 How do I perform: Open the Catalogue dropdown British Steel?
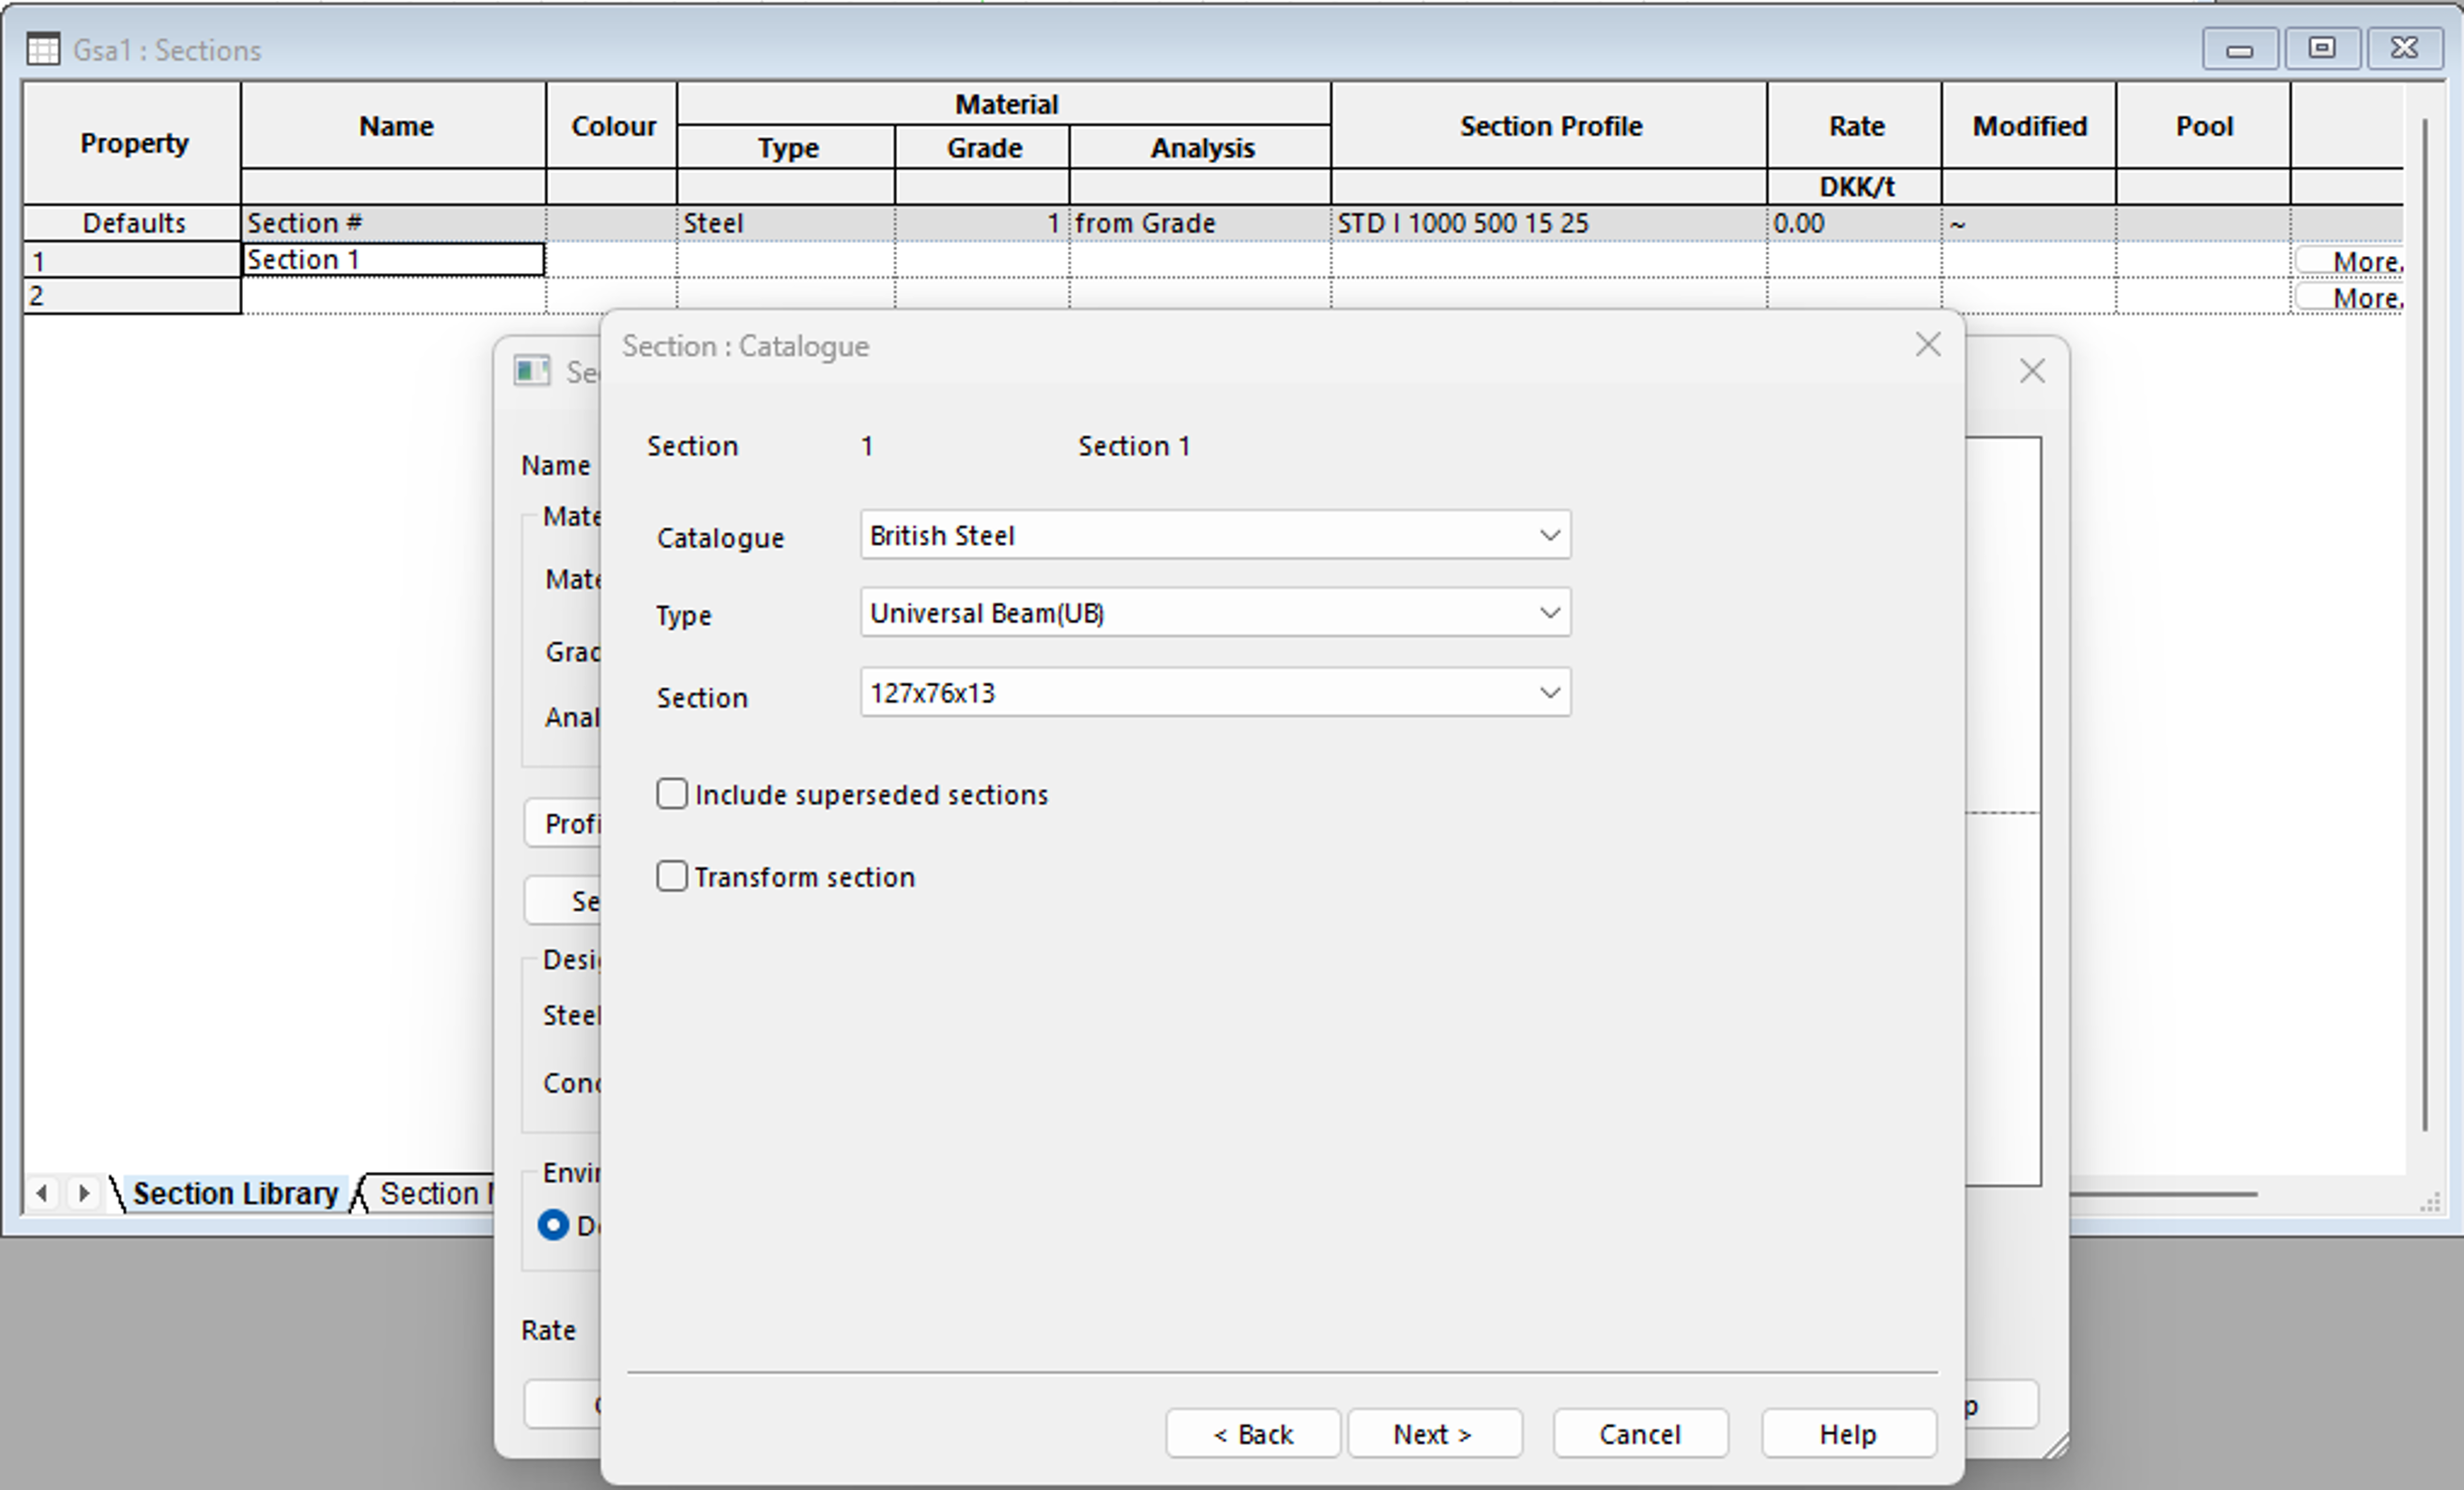tap(1214, 536)
